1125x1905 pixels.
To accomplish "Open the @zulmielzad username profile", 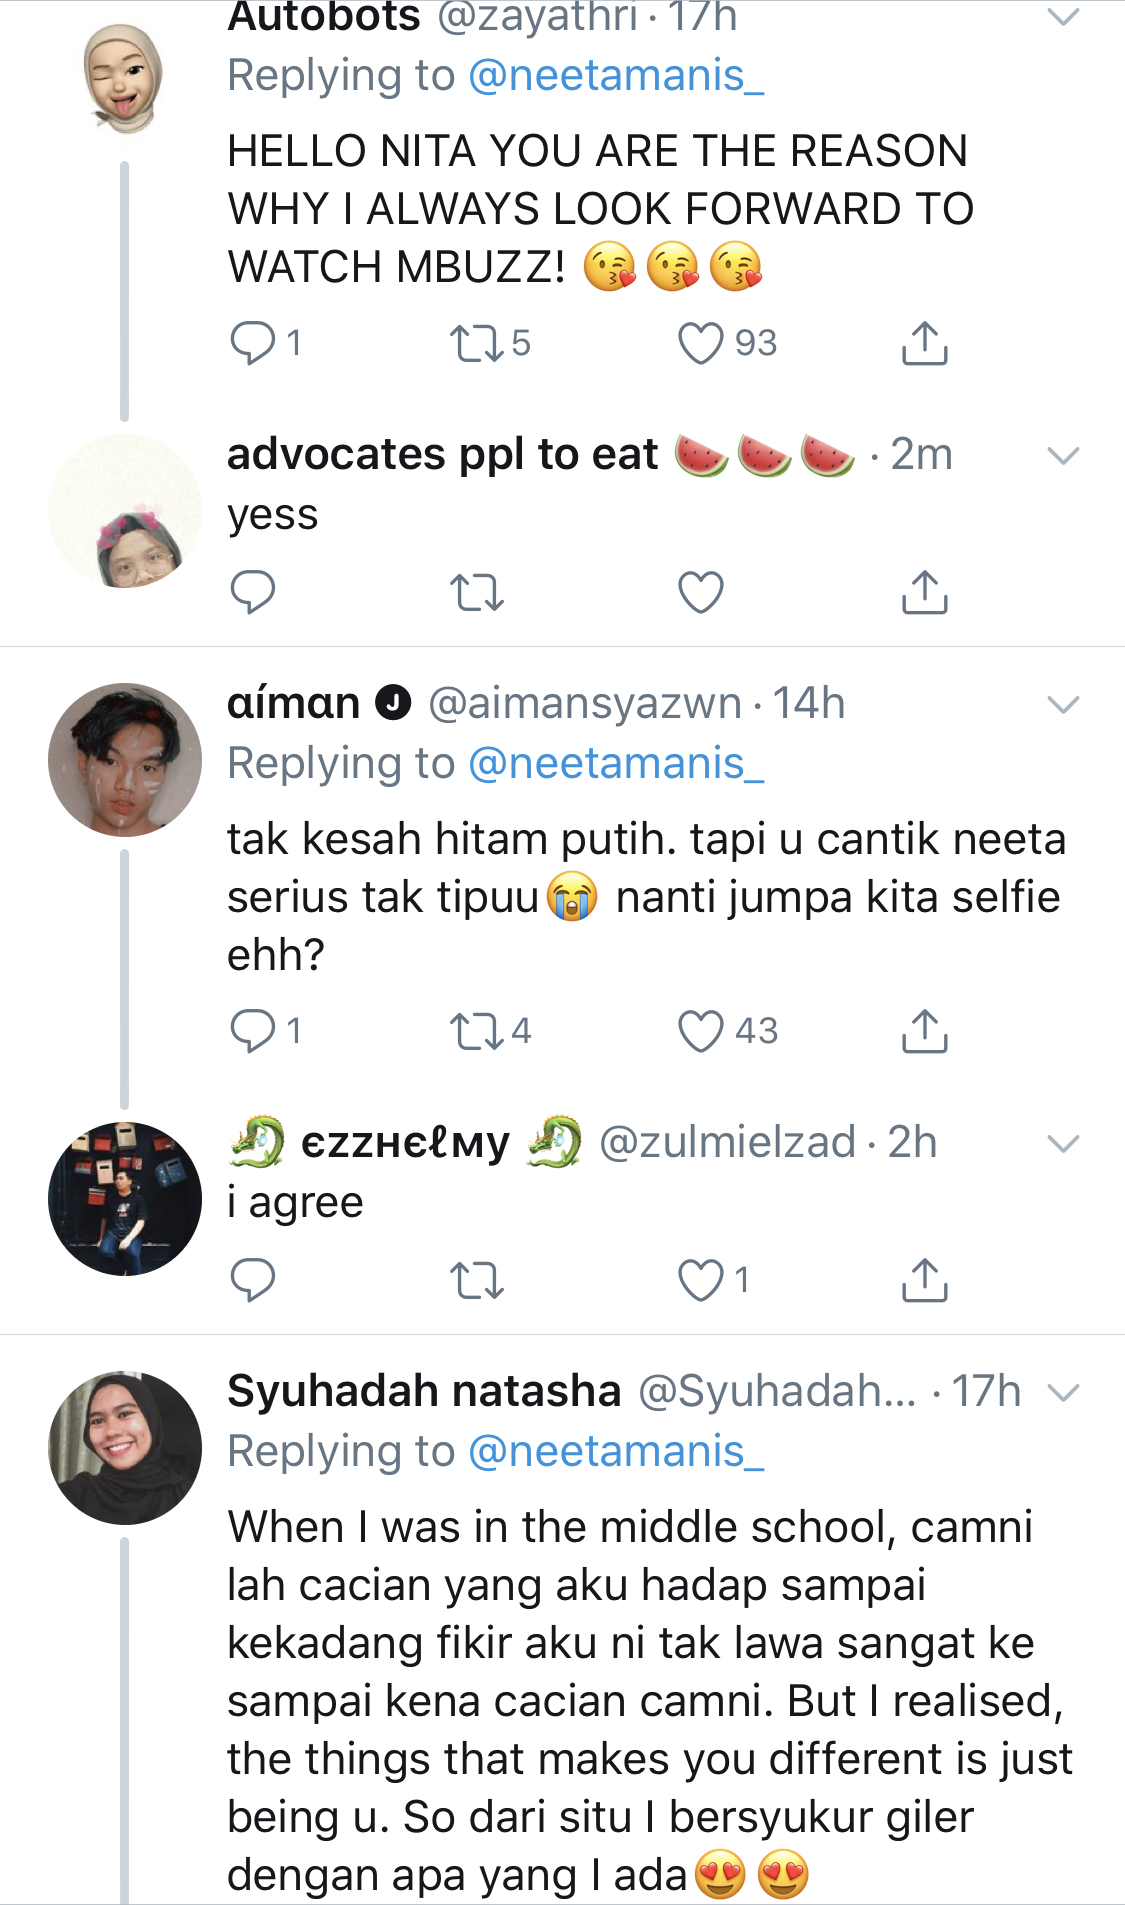I will tap(727, 1142).
